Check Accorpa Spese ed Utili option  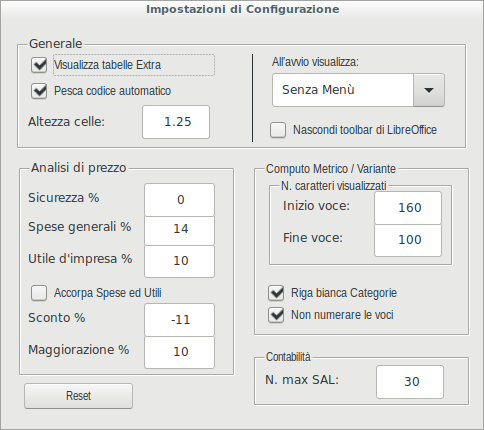click(39, 293)
